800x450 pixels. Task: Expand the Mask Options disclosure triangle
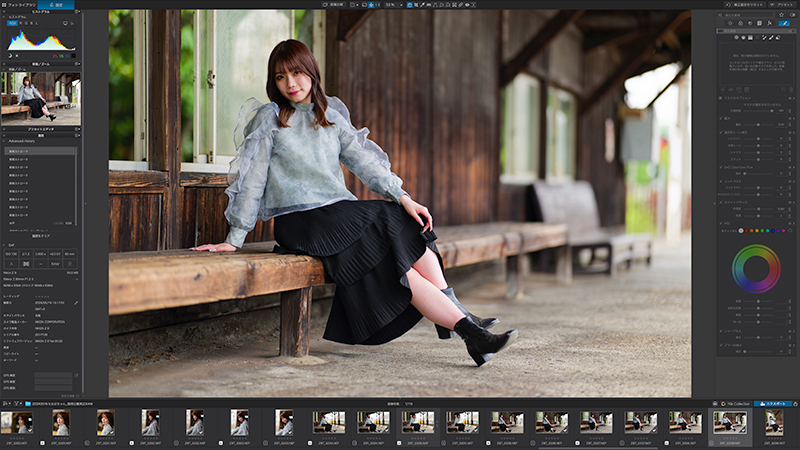click(720, 98)
